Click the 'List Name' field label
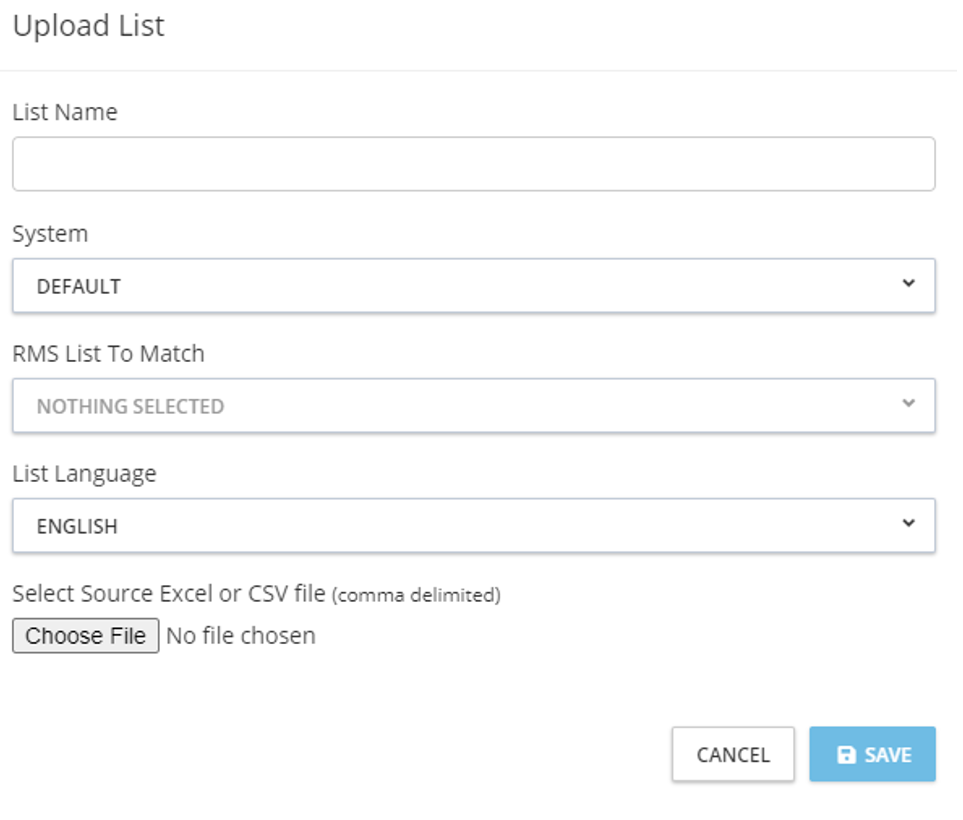Screen dimensions: 963x820 (x=65, y=113)
